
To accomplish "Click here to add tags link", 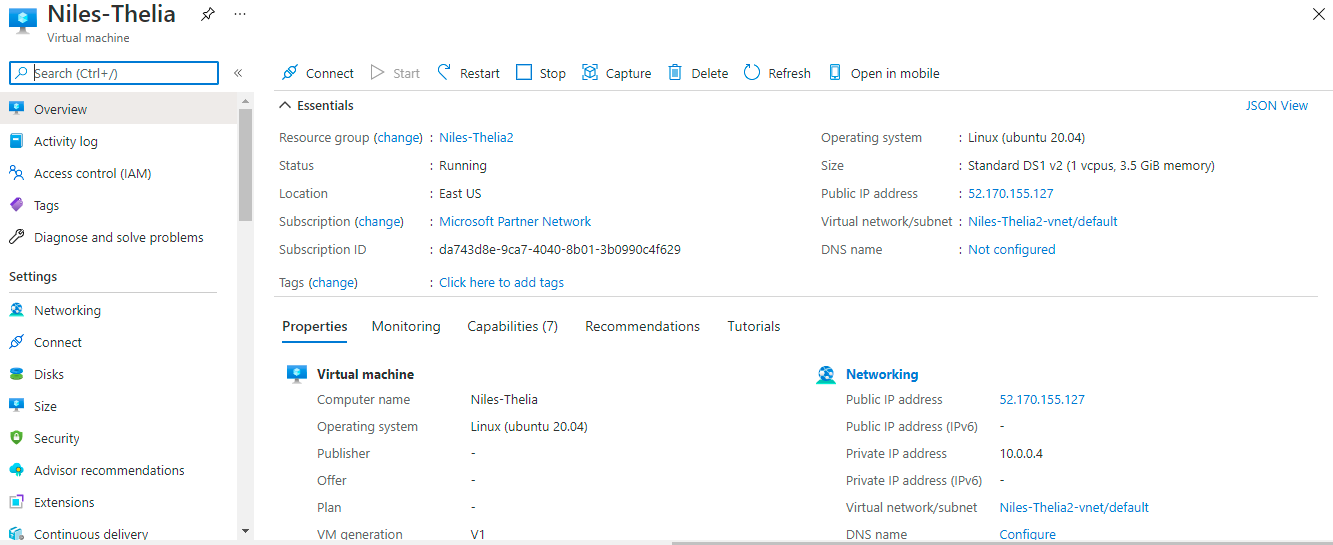I will [501, 282].
